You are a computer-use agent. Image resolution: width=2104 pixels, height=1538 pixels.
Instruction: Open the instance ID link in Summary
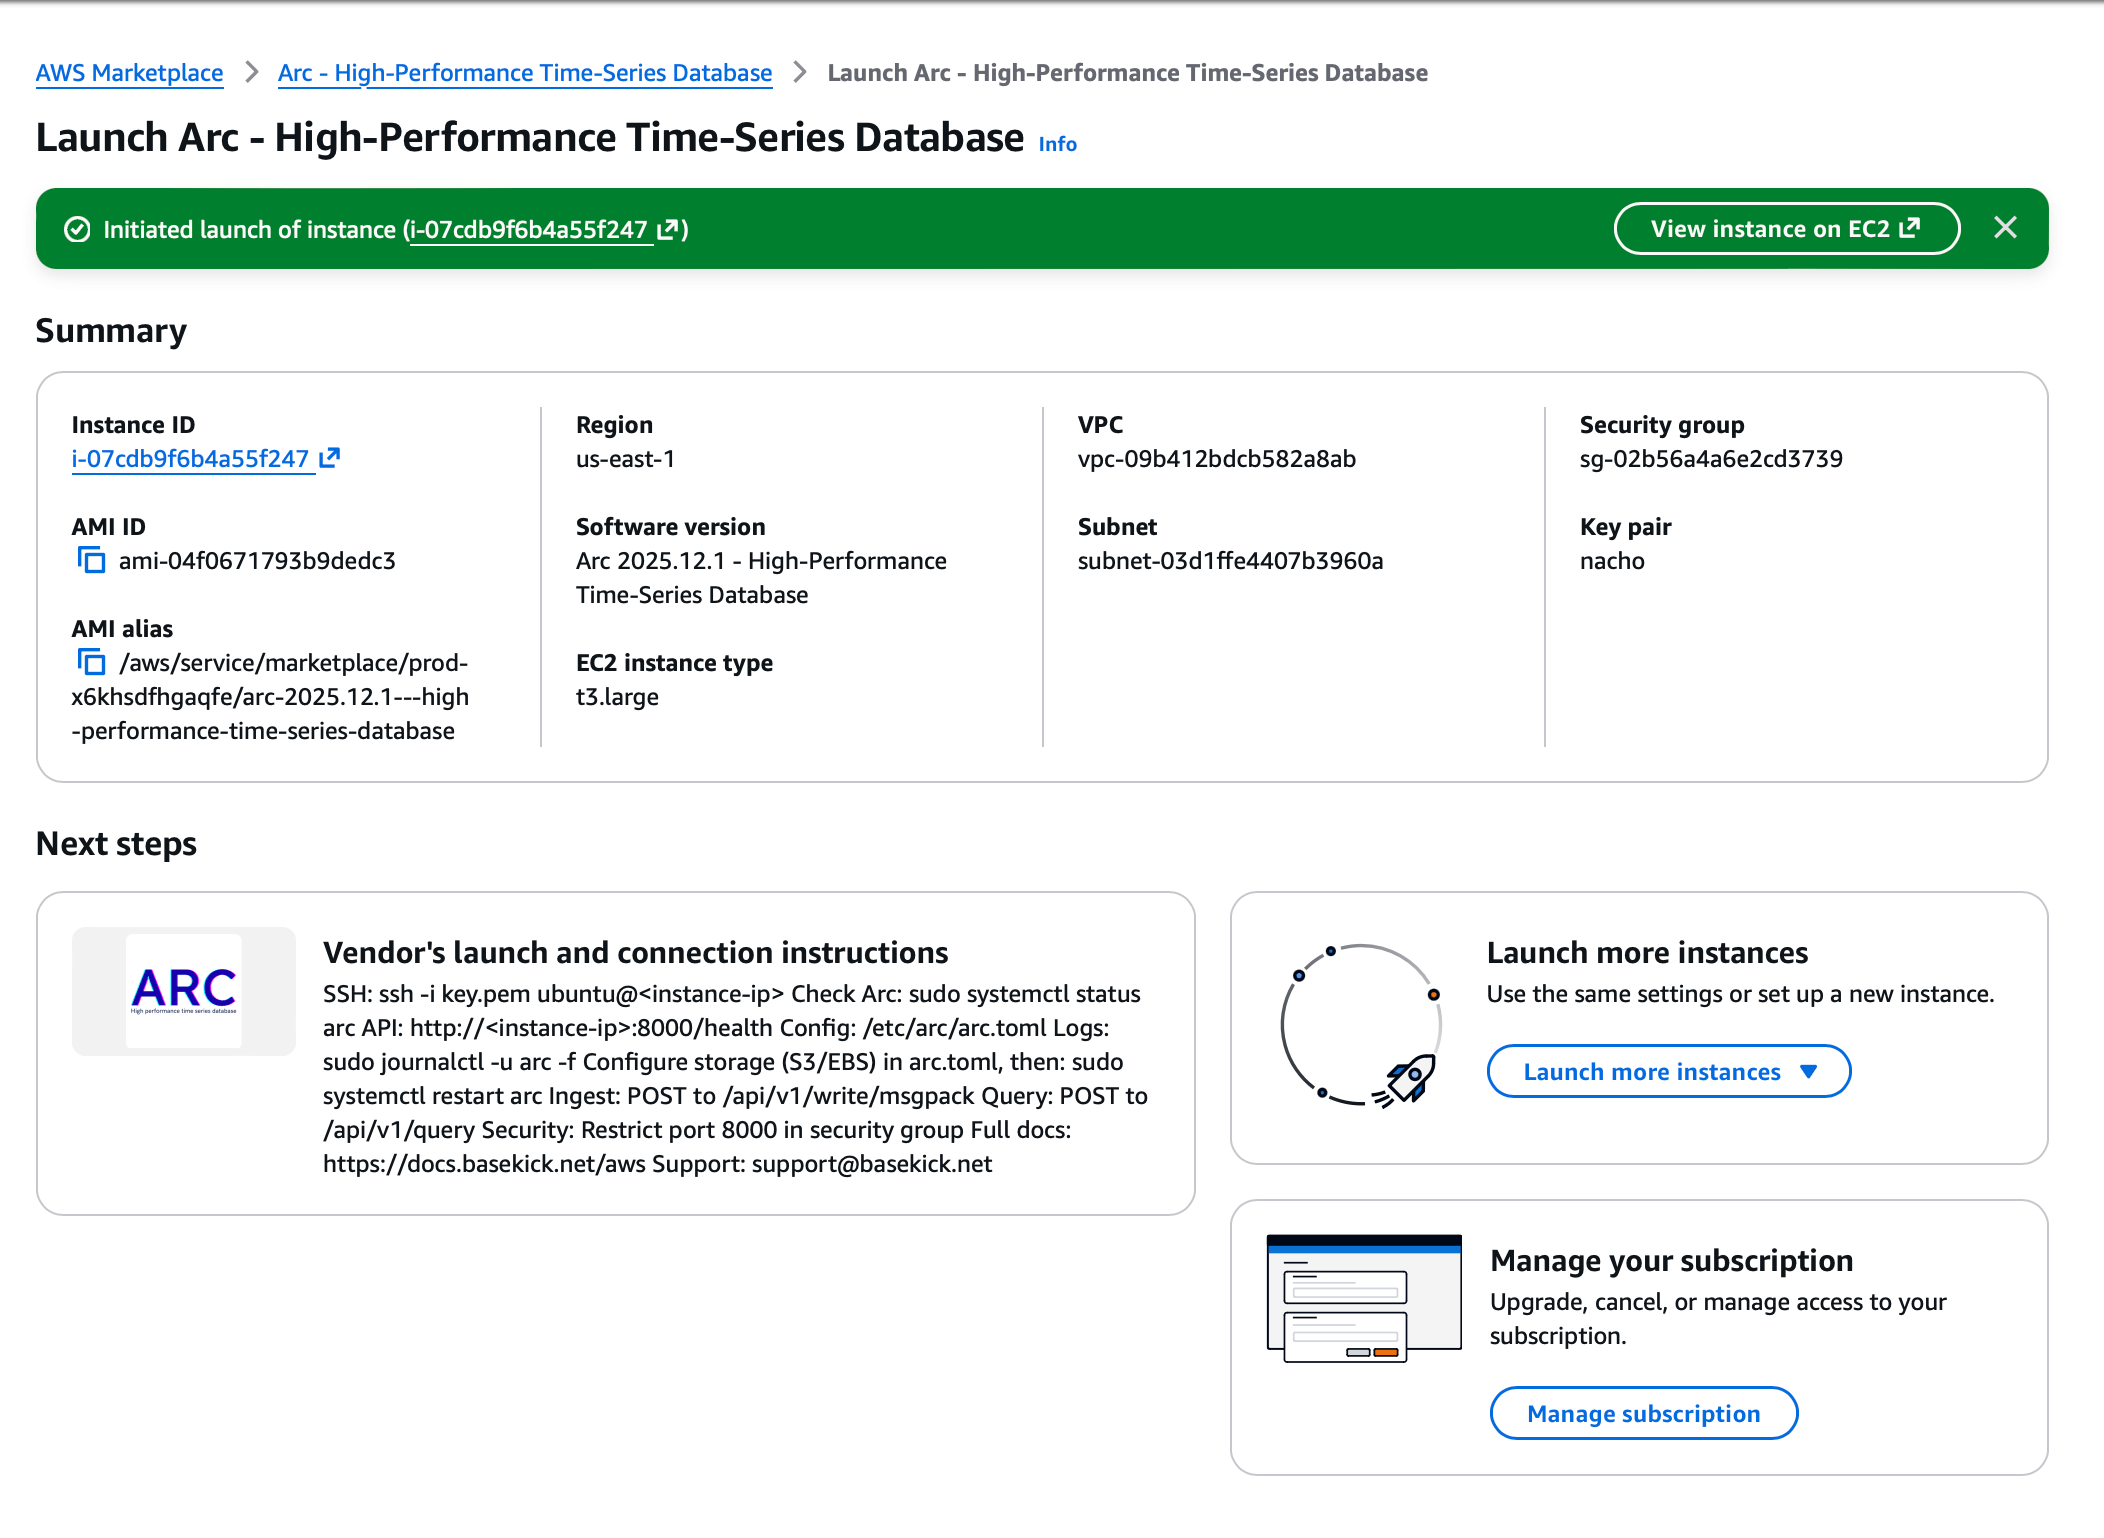tap(191, 459)
